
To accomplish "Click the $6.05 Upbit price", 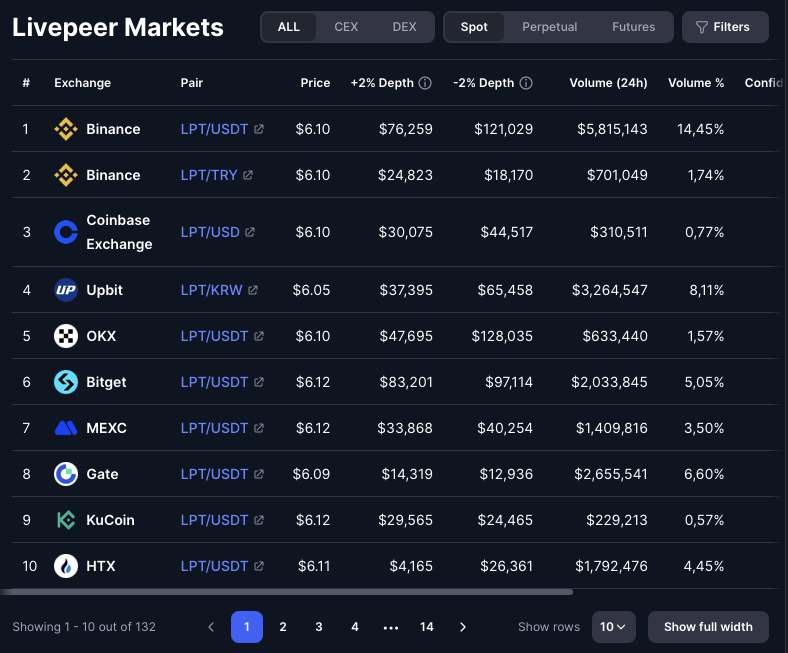I will click(x=312, y=290).
